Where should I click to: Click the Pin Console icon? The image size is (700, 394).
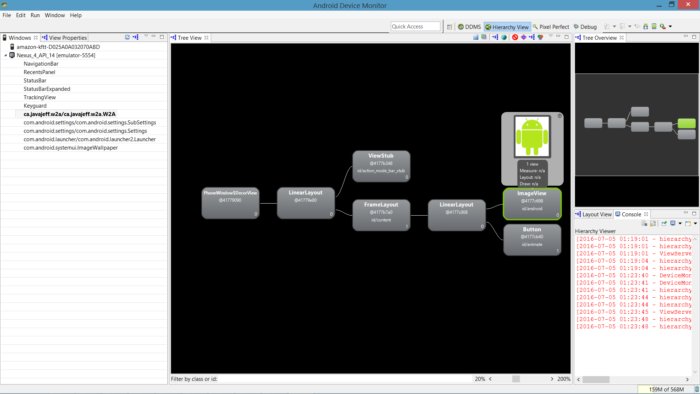664,223
